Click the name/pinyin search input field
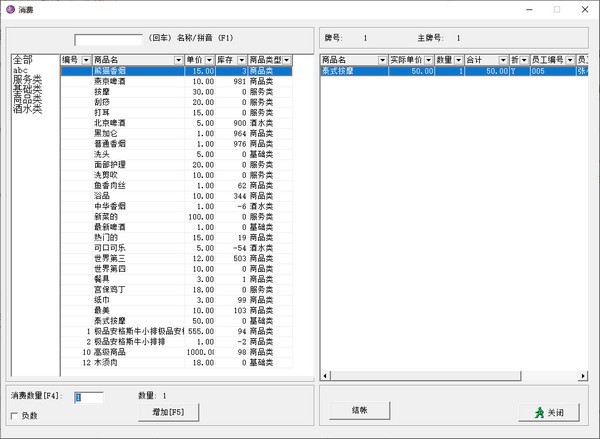This screenshot has height=439, width=600. click(x=108, y=39)
